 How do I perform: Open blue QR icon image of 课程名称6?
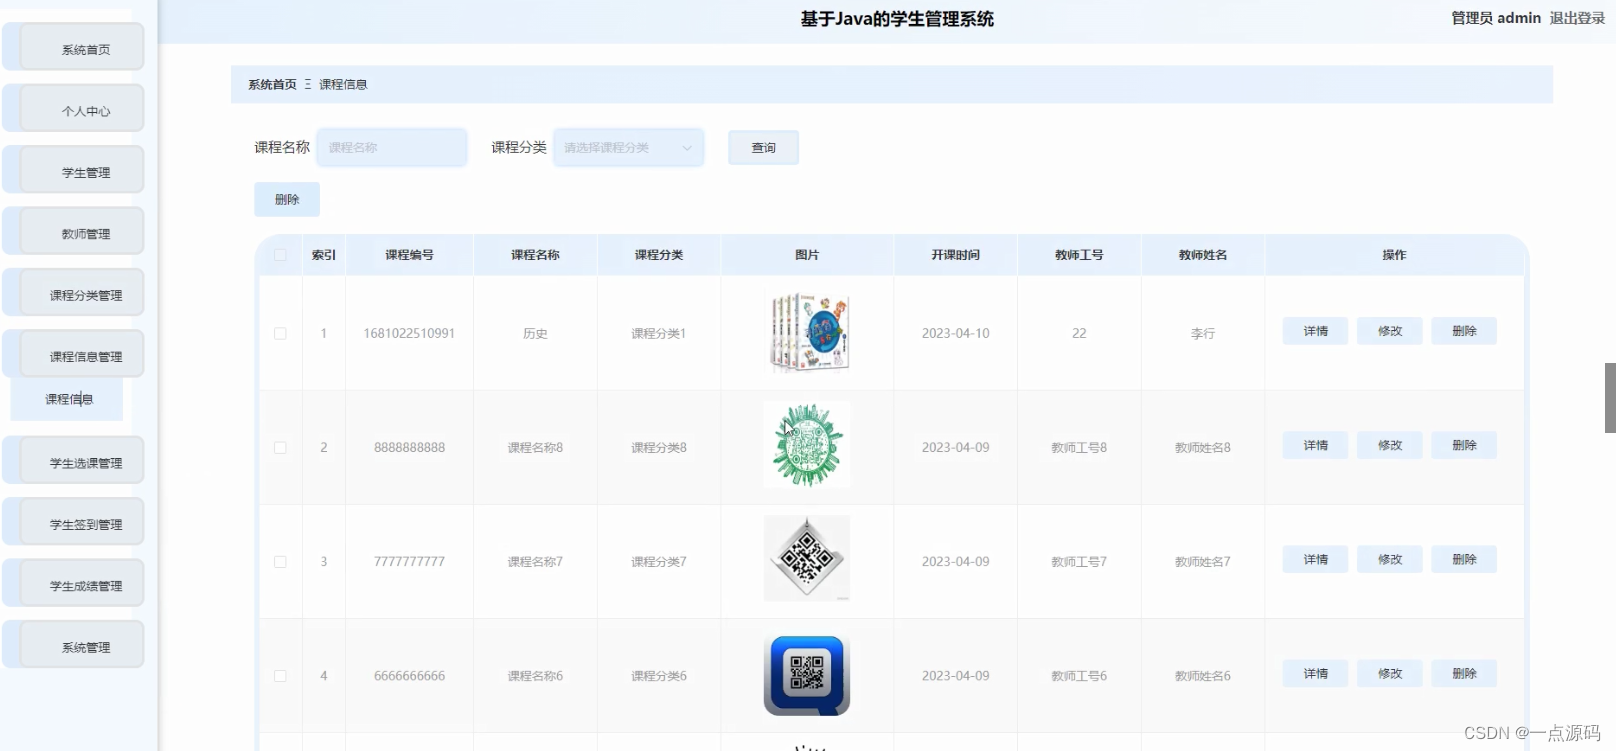tap(807, 675)
